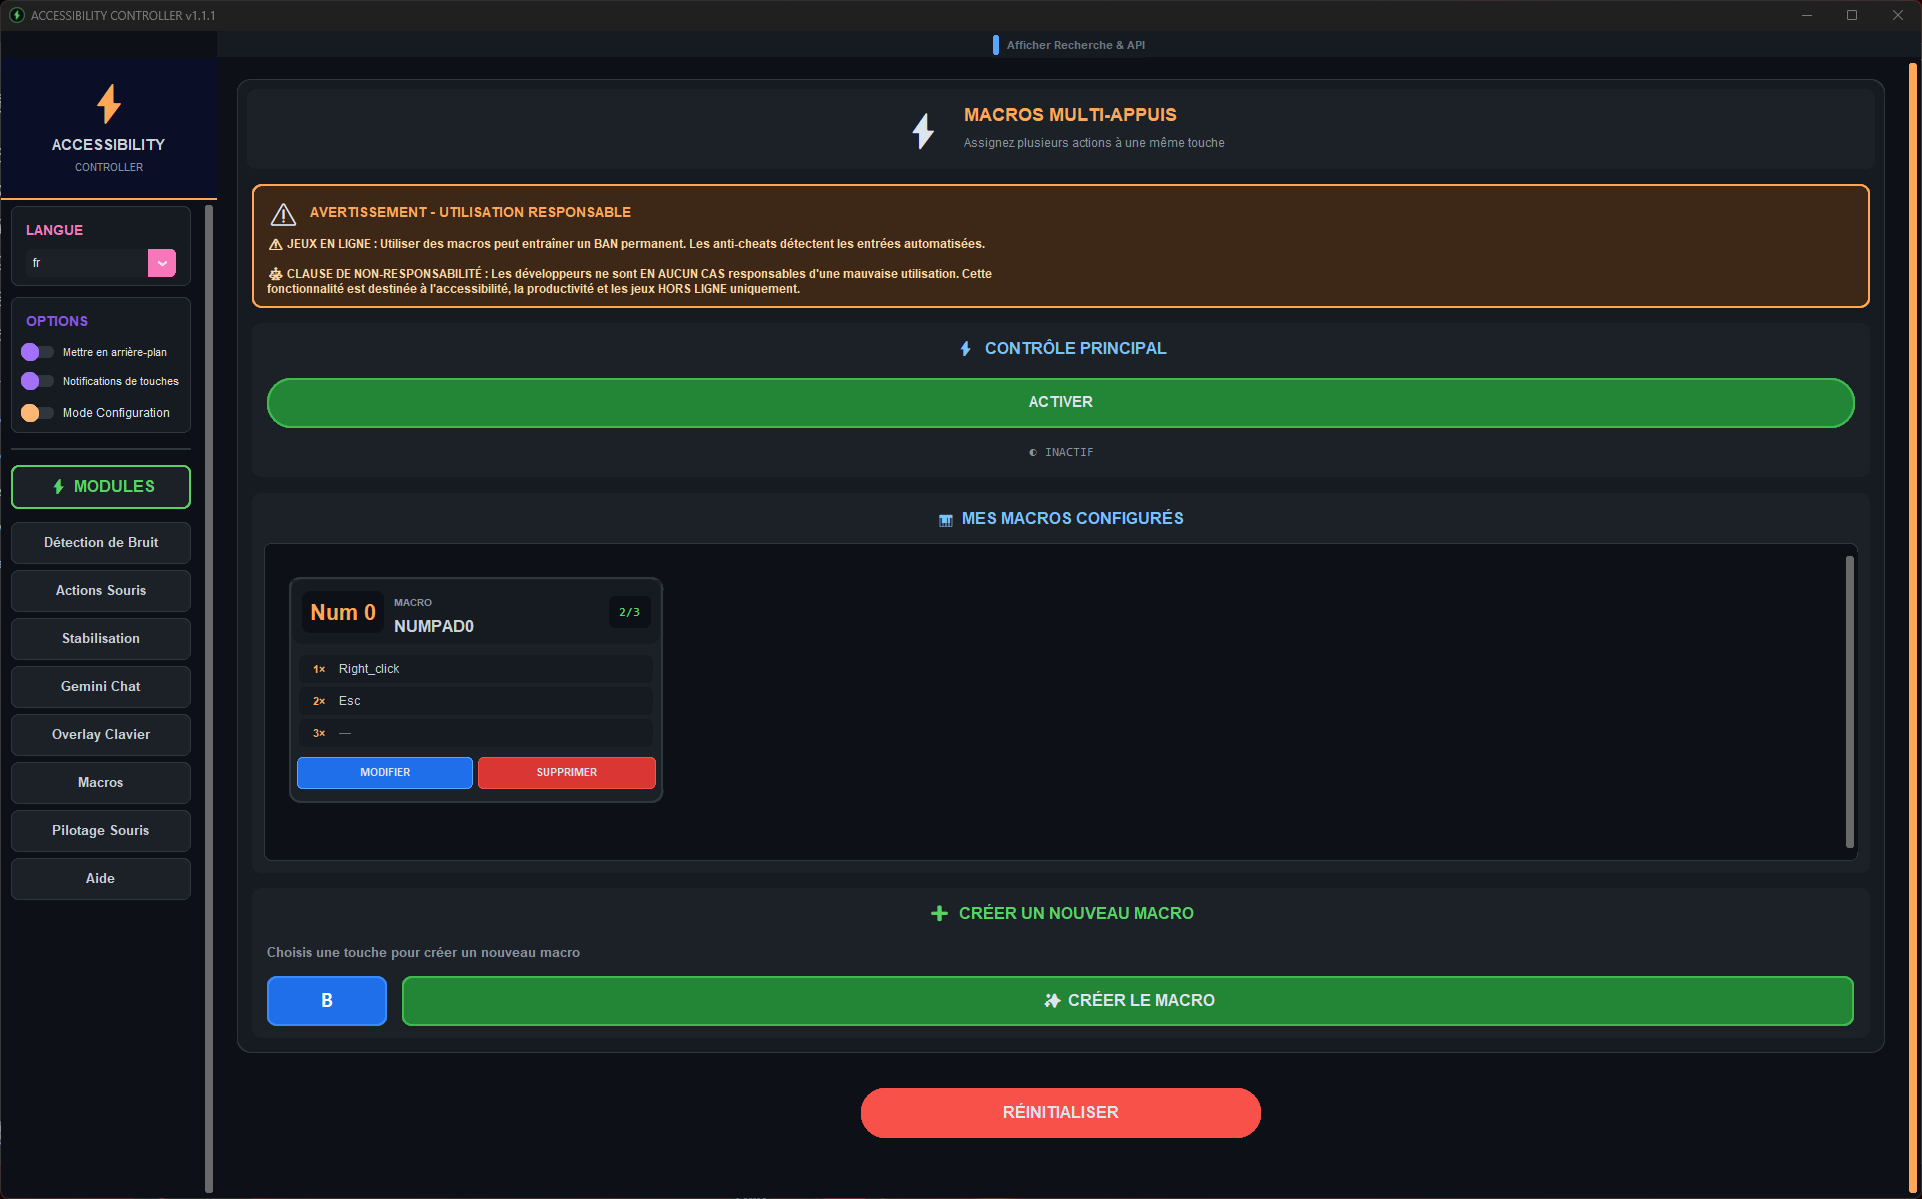Click the blue bolt icon beside Contrôle Principal
The image size is (1922, 1199).
click(x=965, y=349)
